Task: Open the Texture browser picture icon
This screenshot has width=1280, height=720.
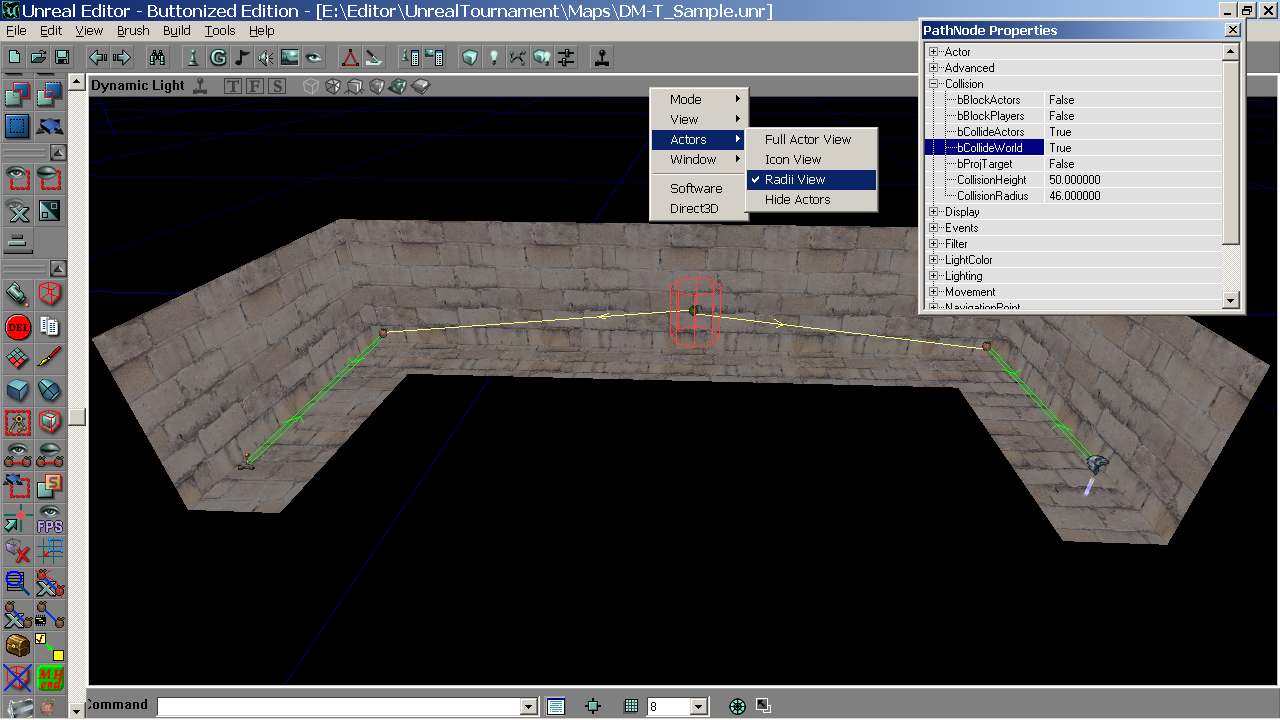Action: coord(290,57)
